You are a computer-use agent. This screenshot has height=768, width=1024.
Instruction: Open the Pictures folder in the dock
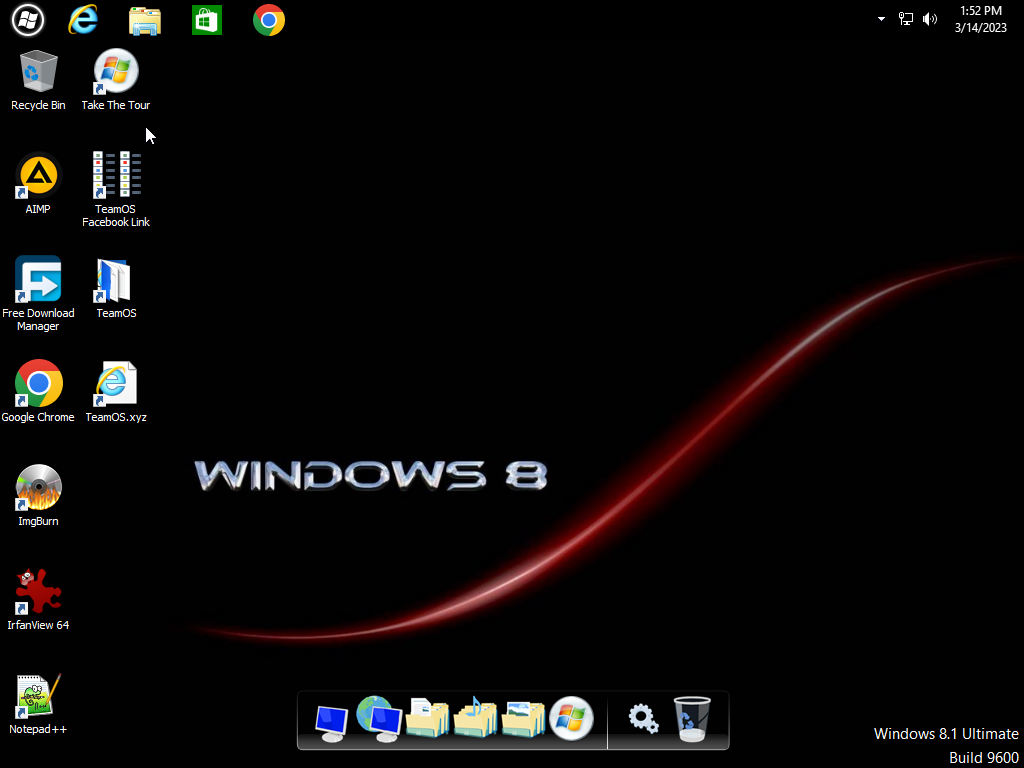coord(524,718)
